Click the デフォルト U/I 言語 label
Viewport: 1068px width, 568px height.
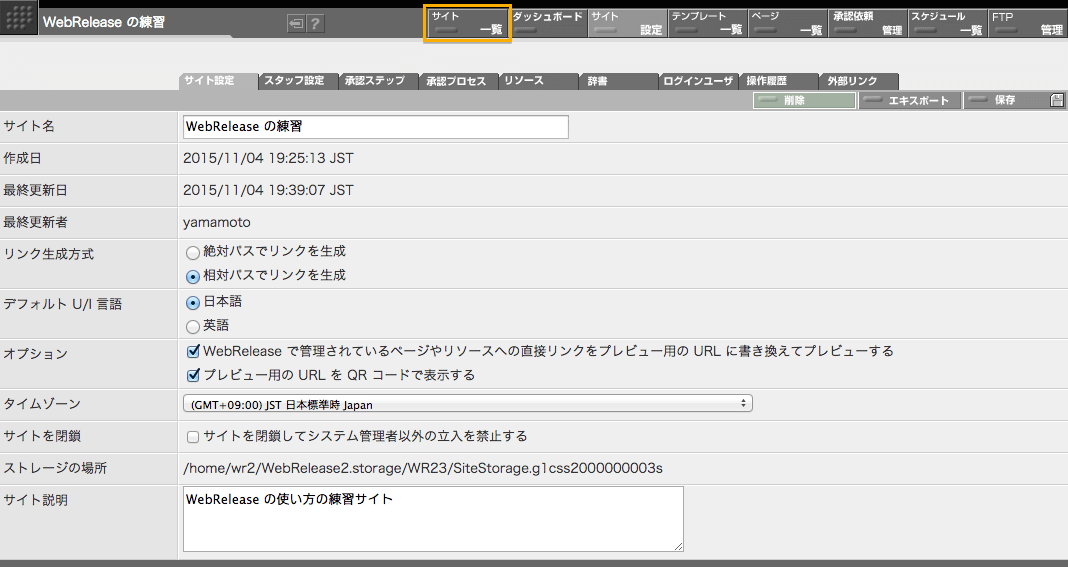pyautogui.click(x=63, y=304)
